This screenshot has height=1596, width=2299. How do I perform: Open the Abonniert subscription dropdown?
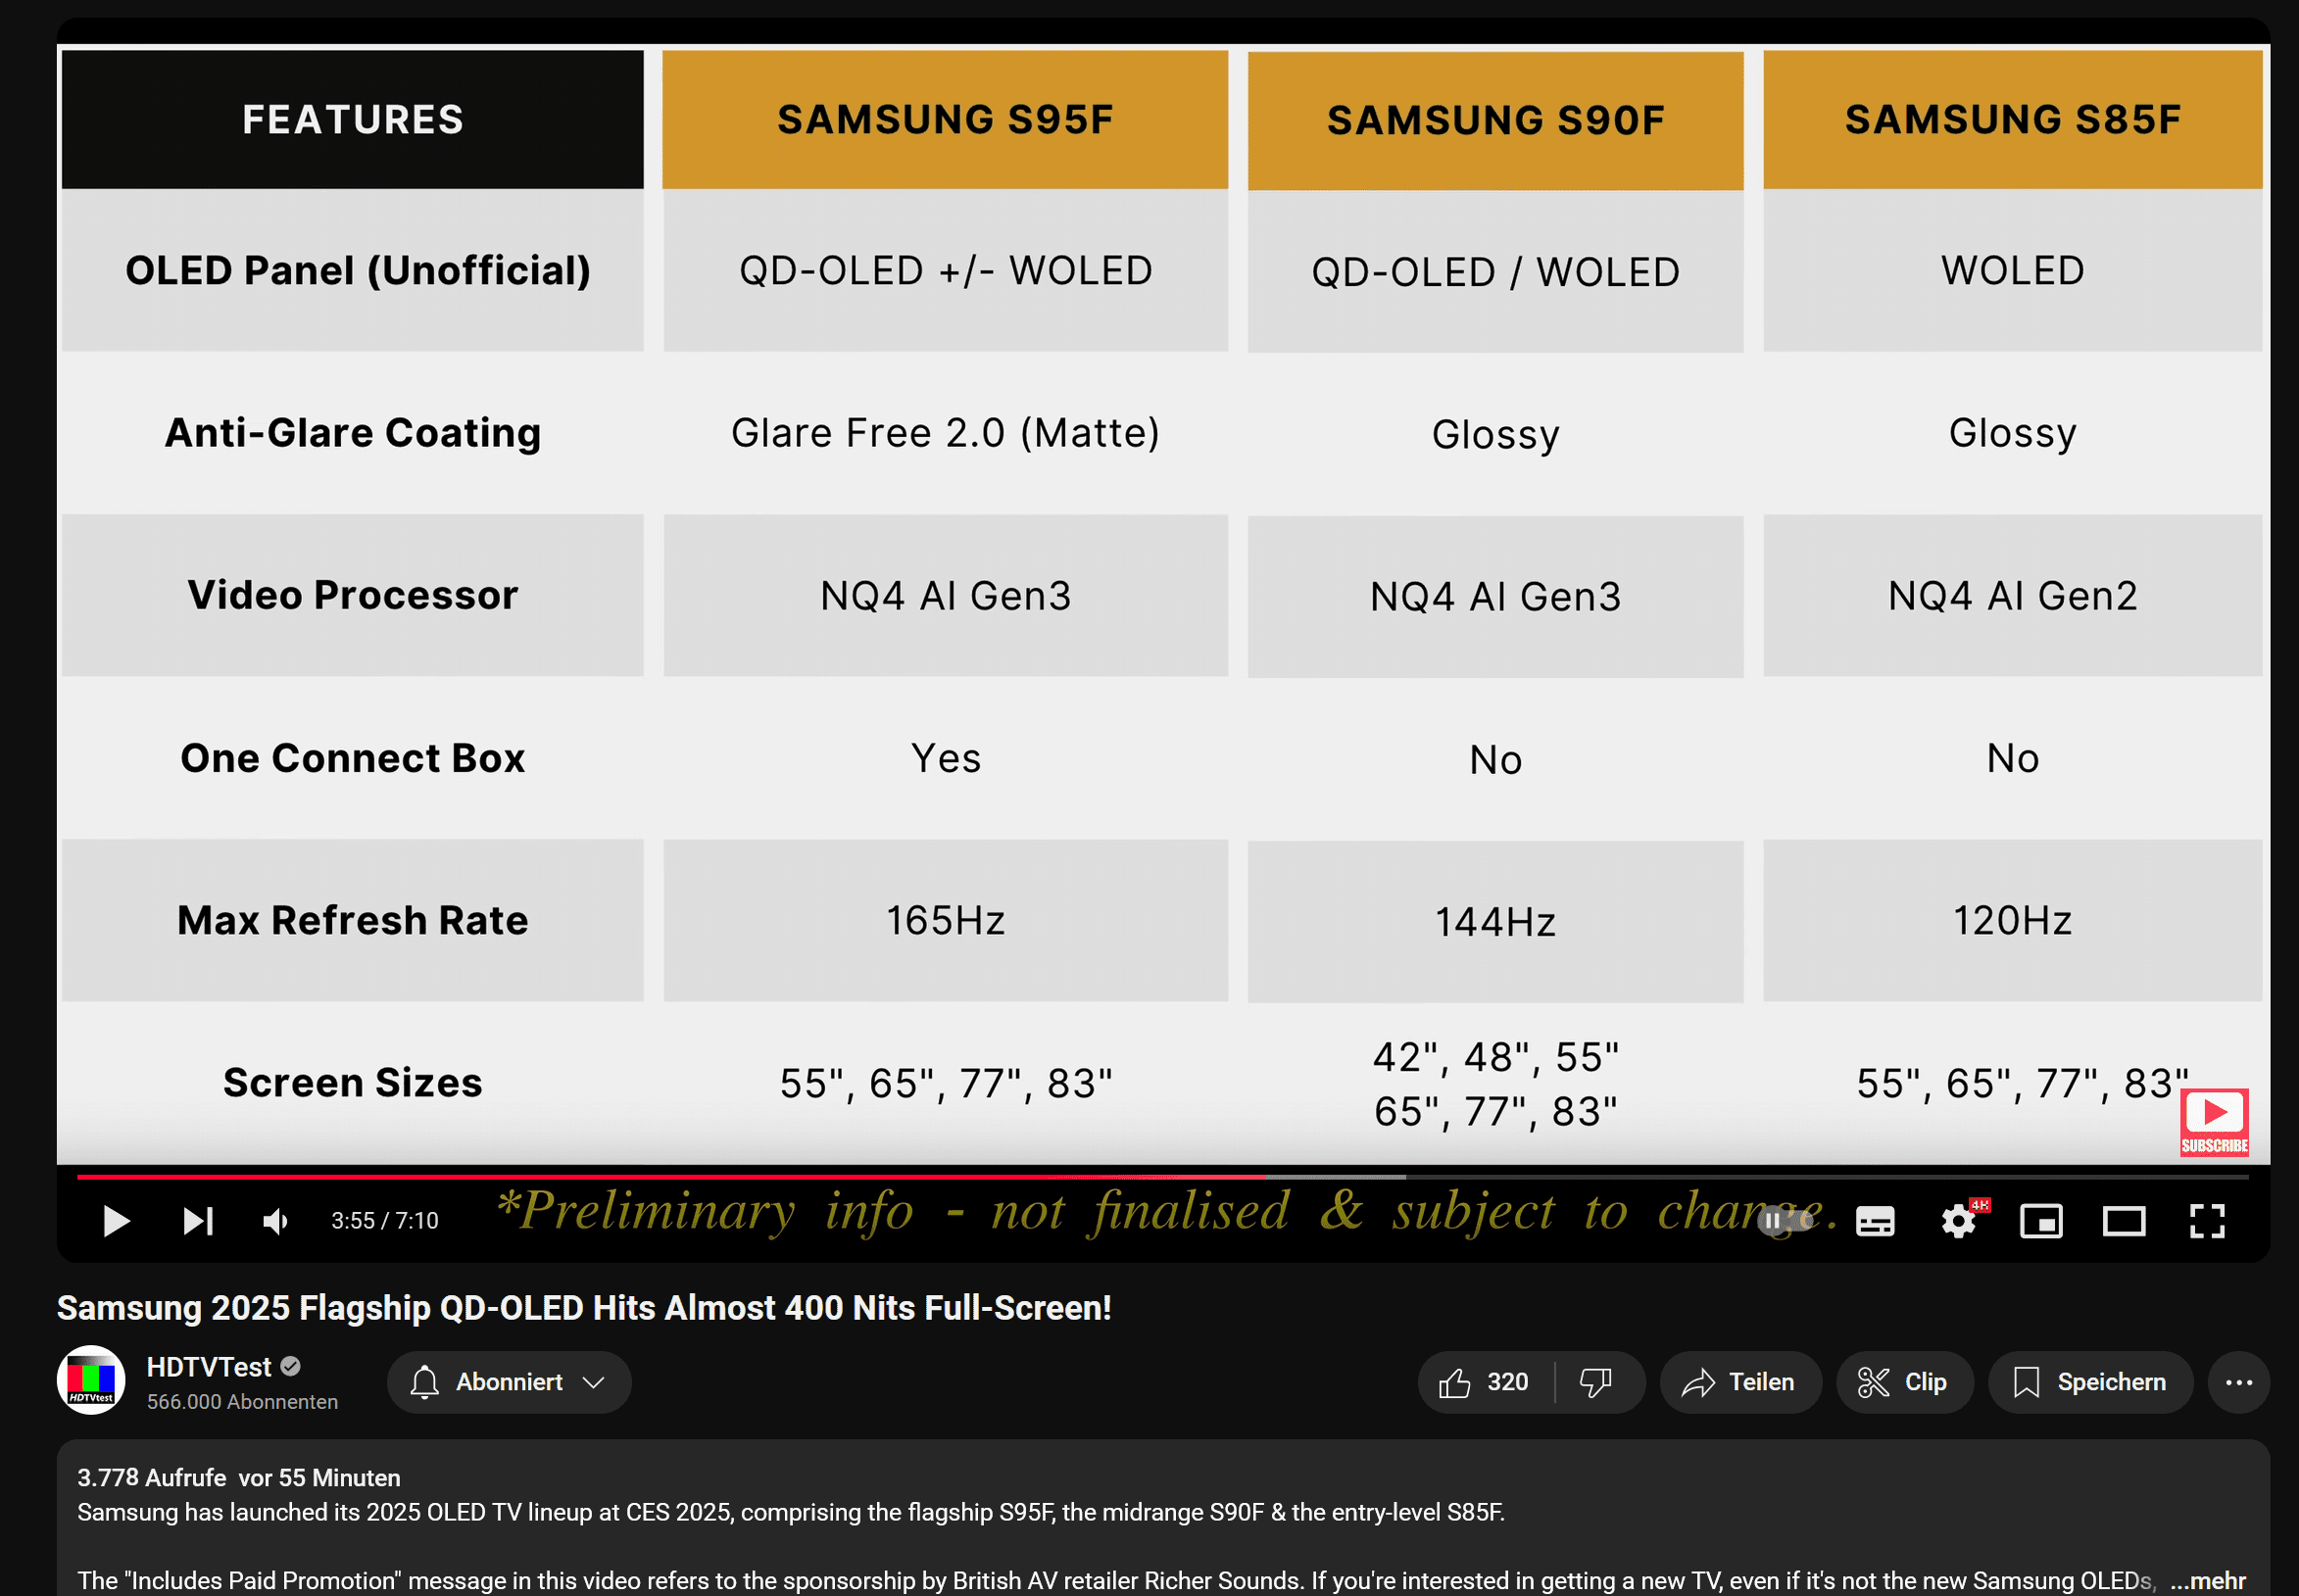(x=509, y=1382)
